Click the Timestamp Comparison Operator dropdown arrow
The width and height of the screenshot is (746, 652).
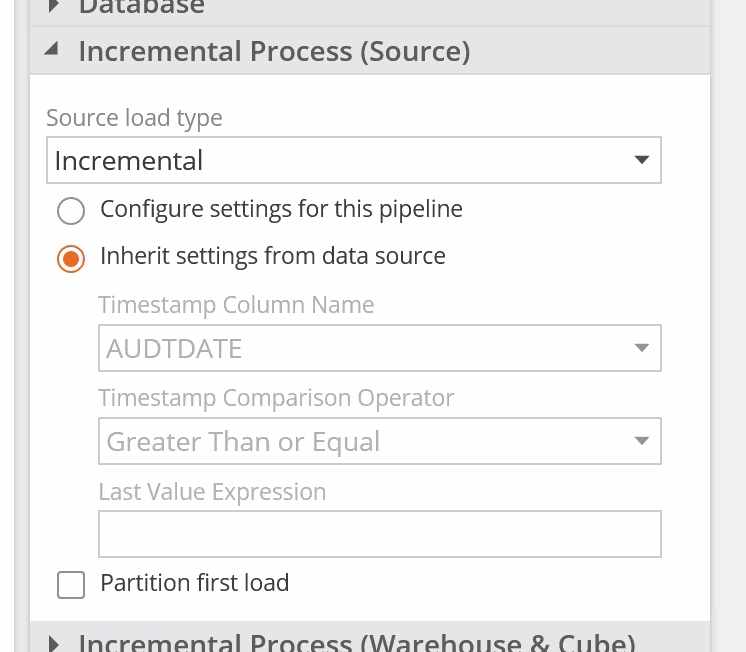(642, 441)
